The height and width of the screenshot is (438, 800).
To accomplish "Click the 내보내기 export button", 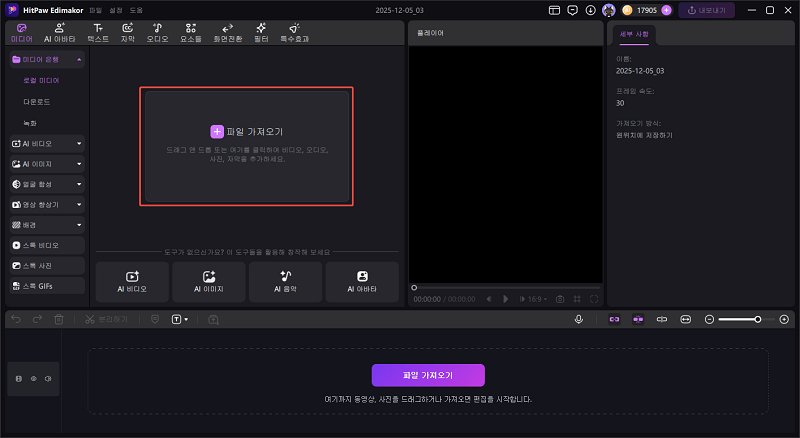I will coord(707,10).
